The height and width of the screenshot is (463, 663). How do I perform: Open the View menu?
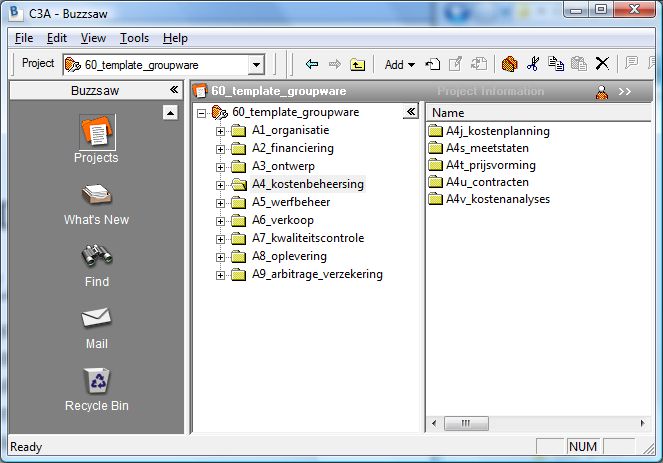(x=93, y=38)
